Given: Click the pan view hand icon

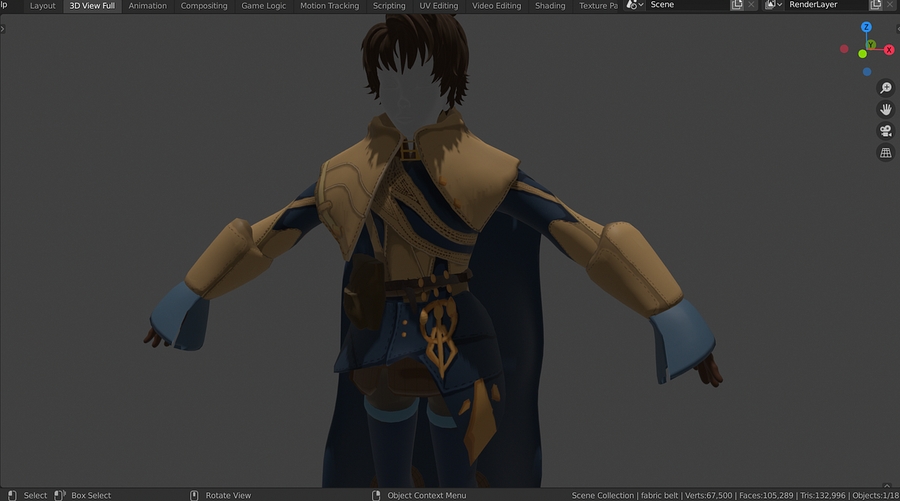Looking at the screenshot, I should click(885, 109).
